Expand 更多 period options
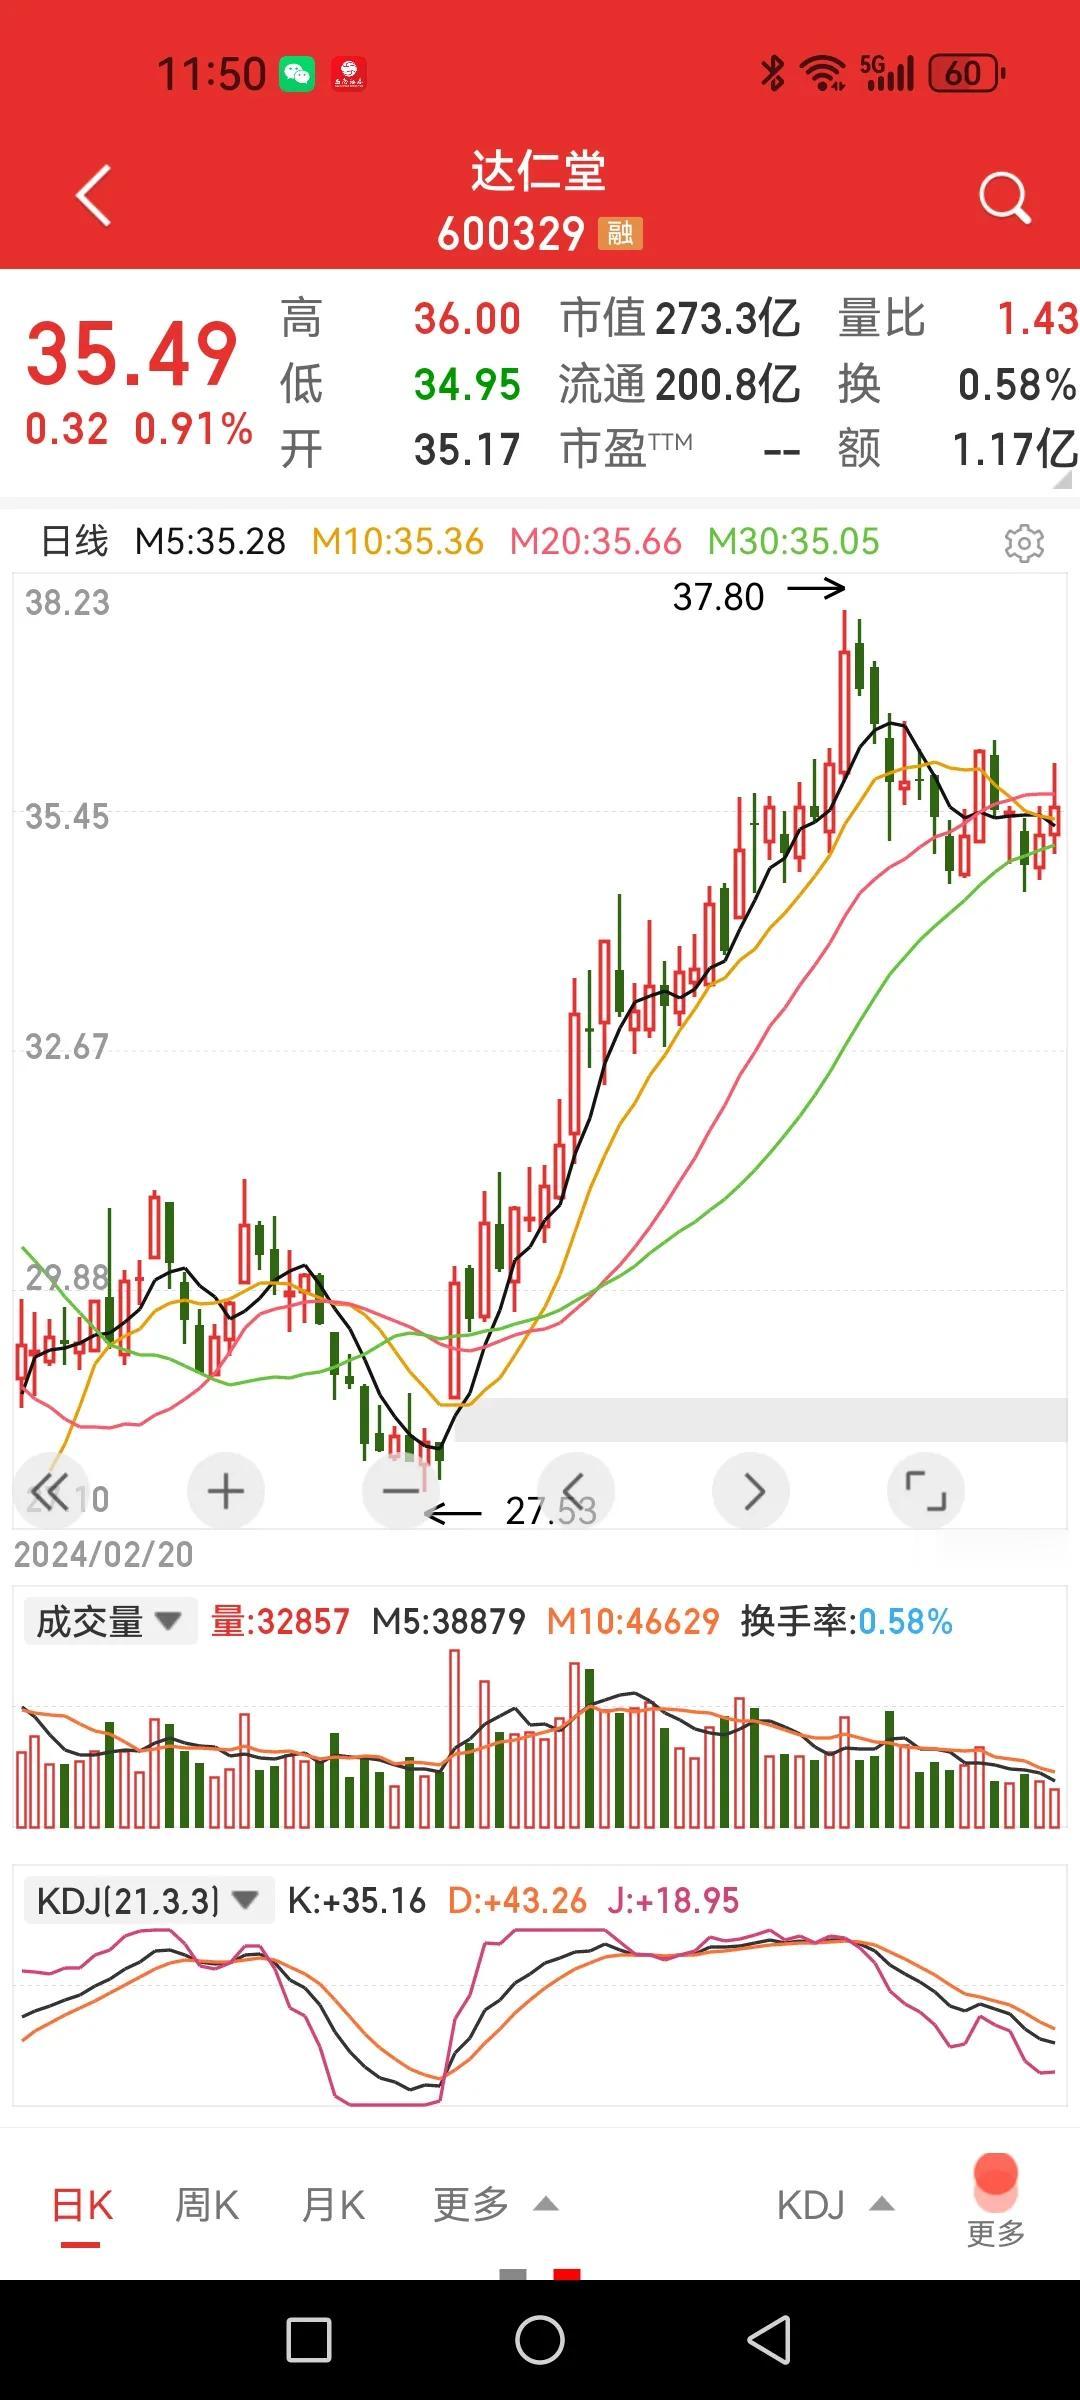 pyautogui.click(x=495, y=2205)
